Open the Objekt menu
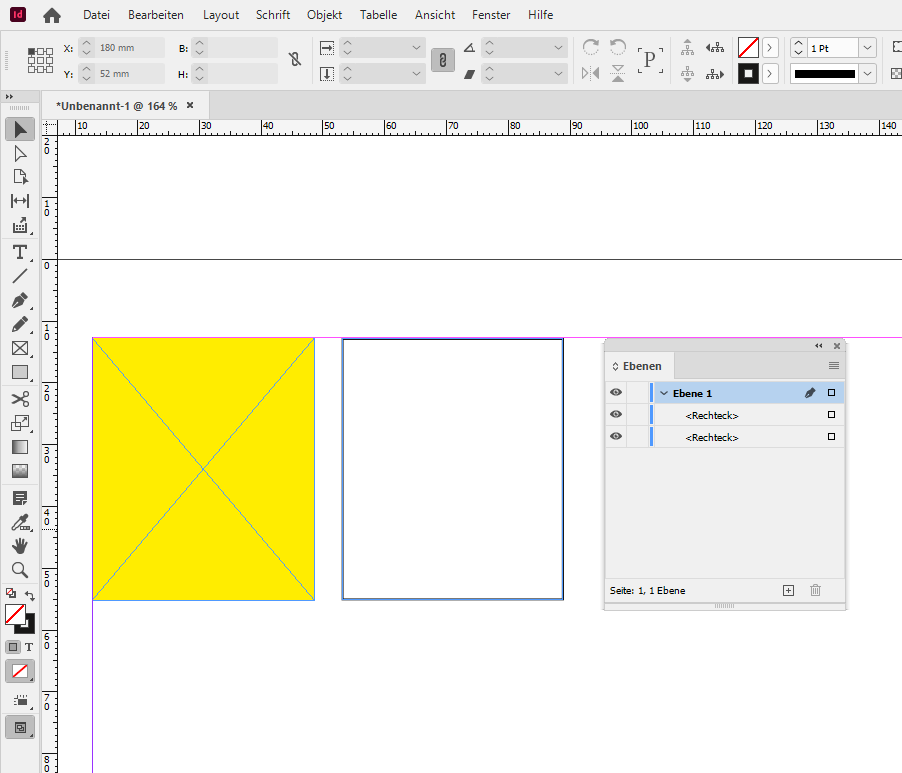 tap(324, 14)
